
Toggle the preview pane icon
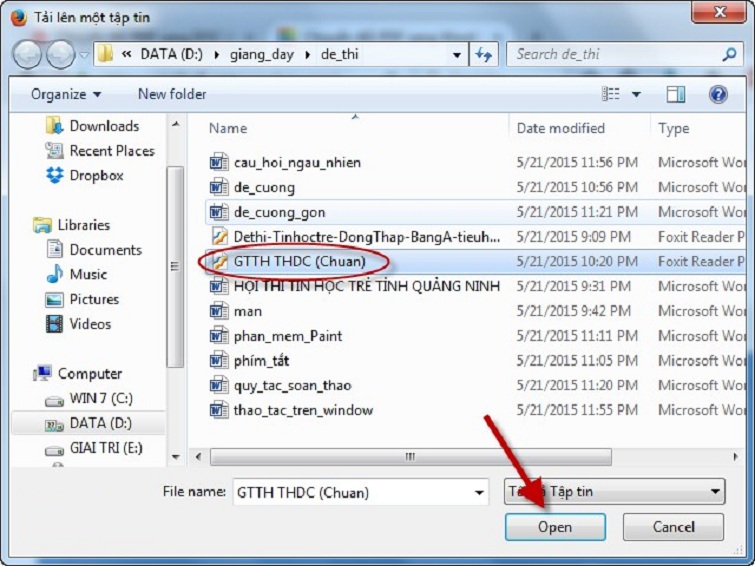[676, 94]
